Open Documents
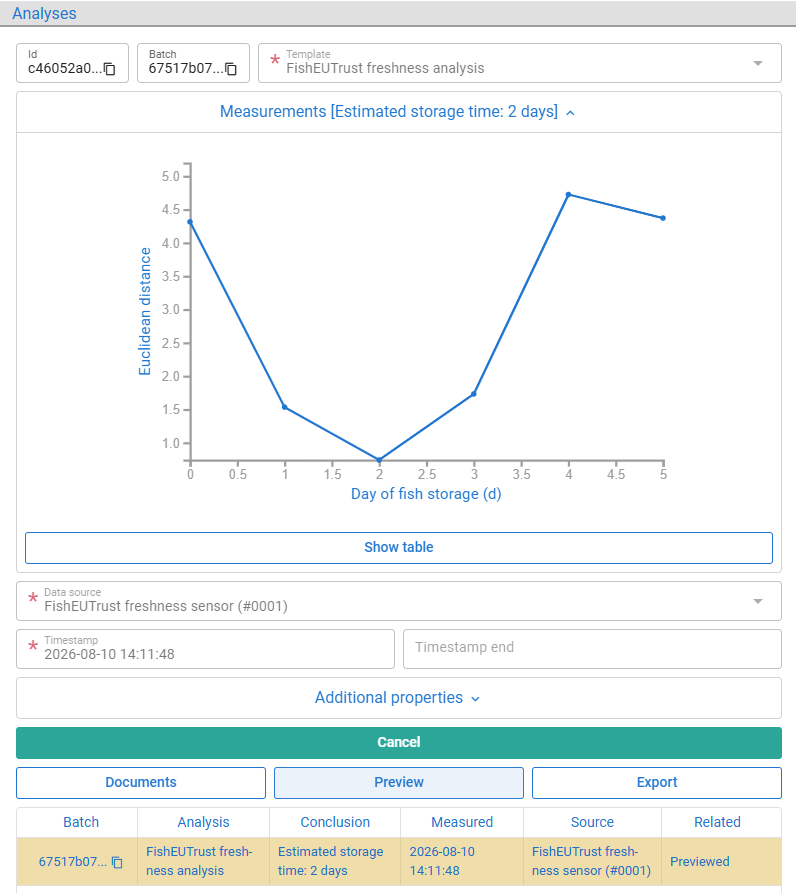796x893 pixels. pyautogui.click(x=141, y=782)
